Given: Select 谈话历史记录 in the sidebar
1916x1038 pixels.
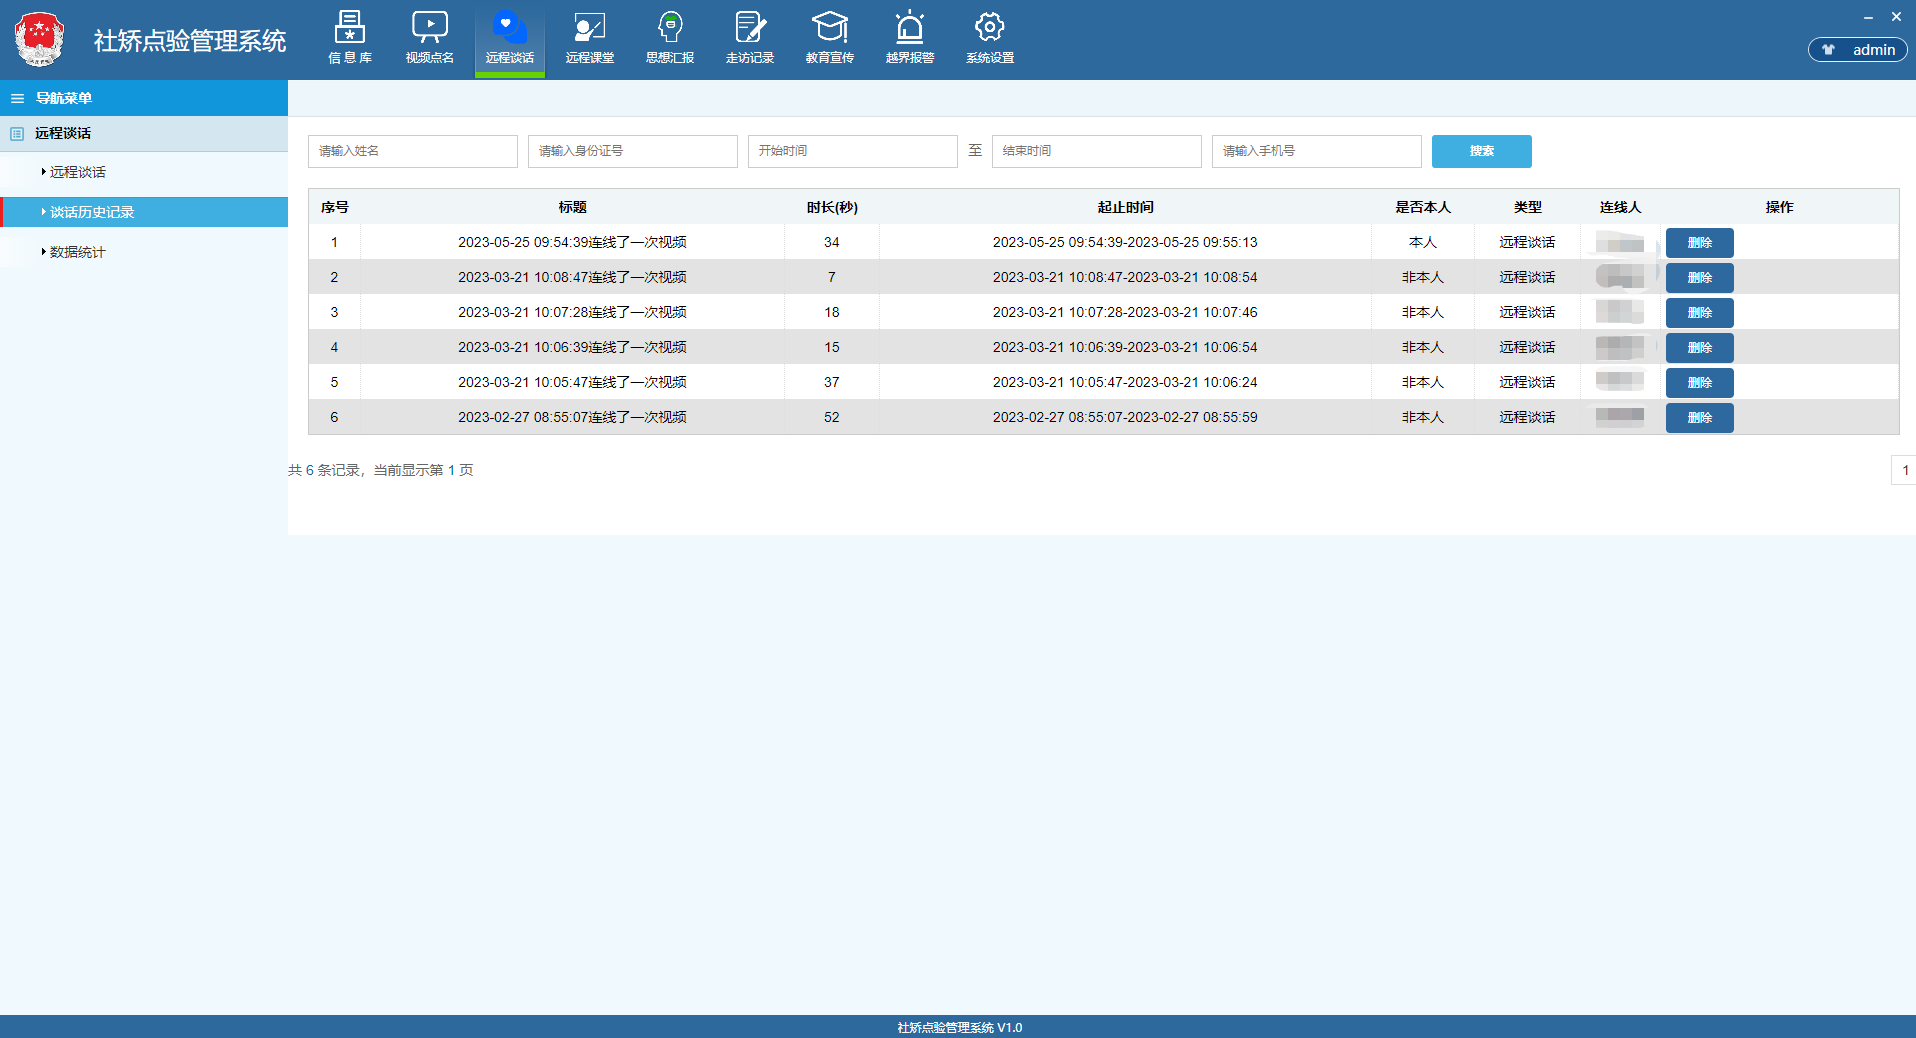Looking at the screenshot, I should coord(92,212).
